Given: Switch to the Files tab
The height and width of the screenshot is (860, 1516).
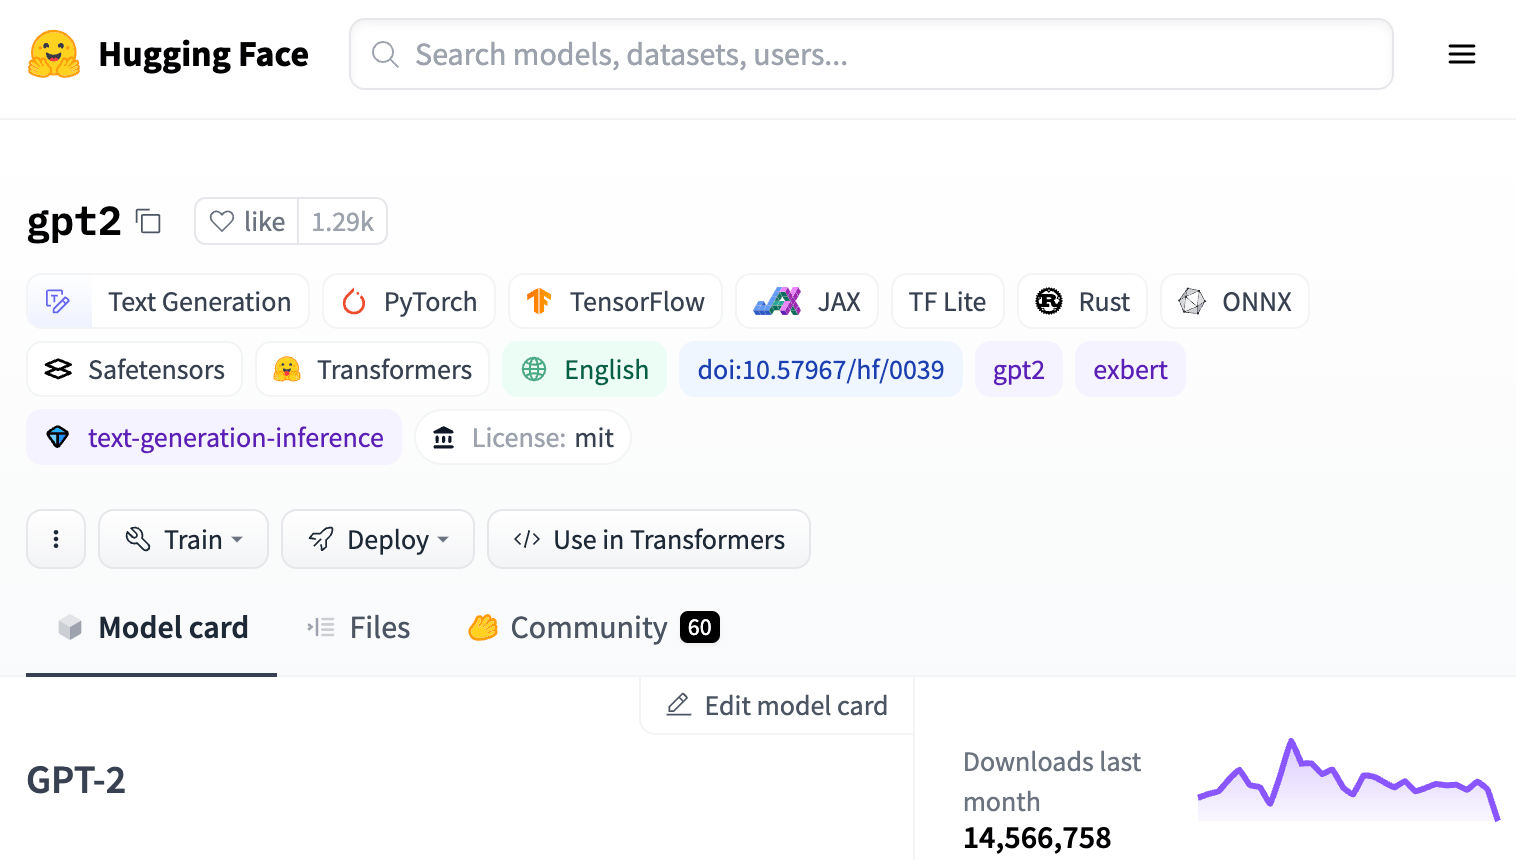Looking at the screenshot, I should click(357, 627).
